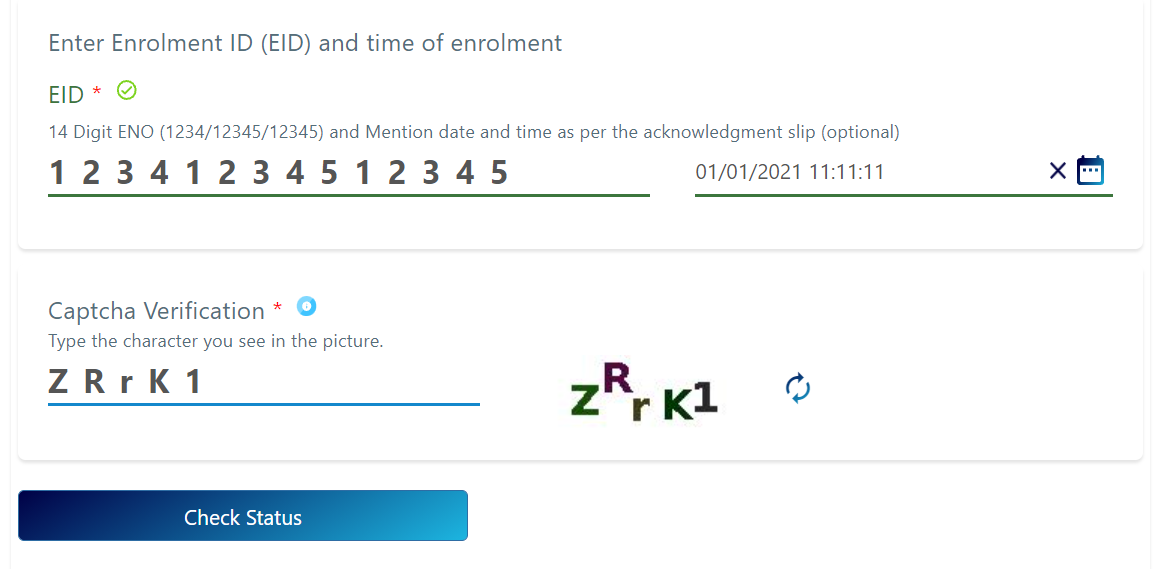
Task: Click the captcha picture
Action: (x=644, y=392)
